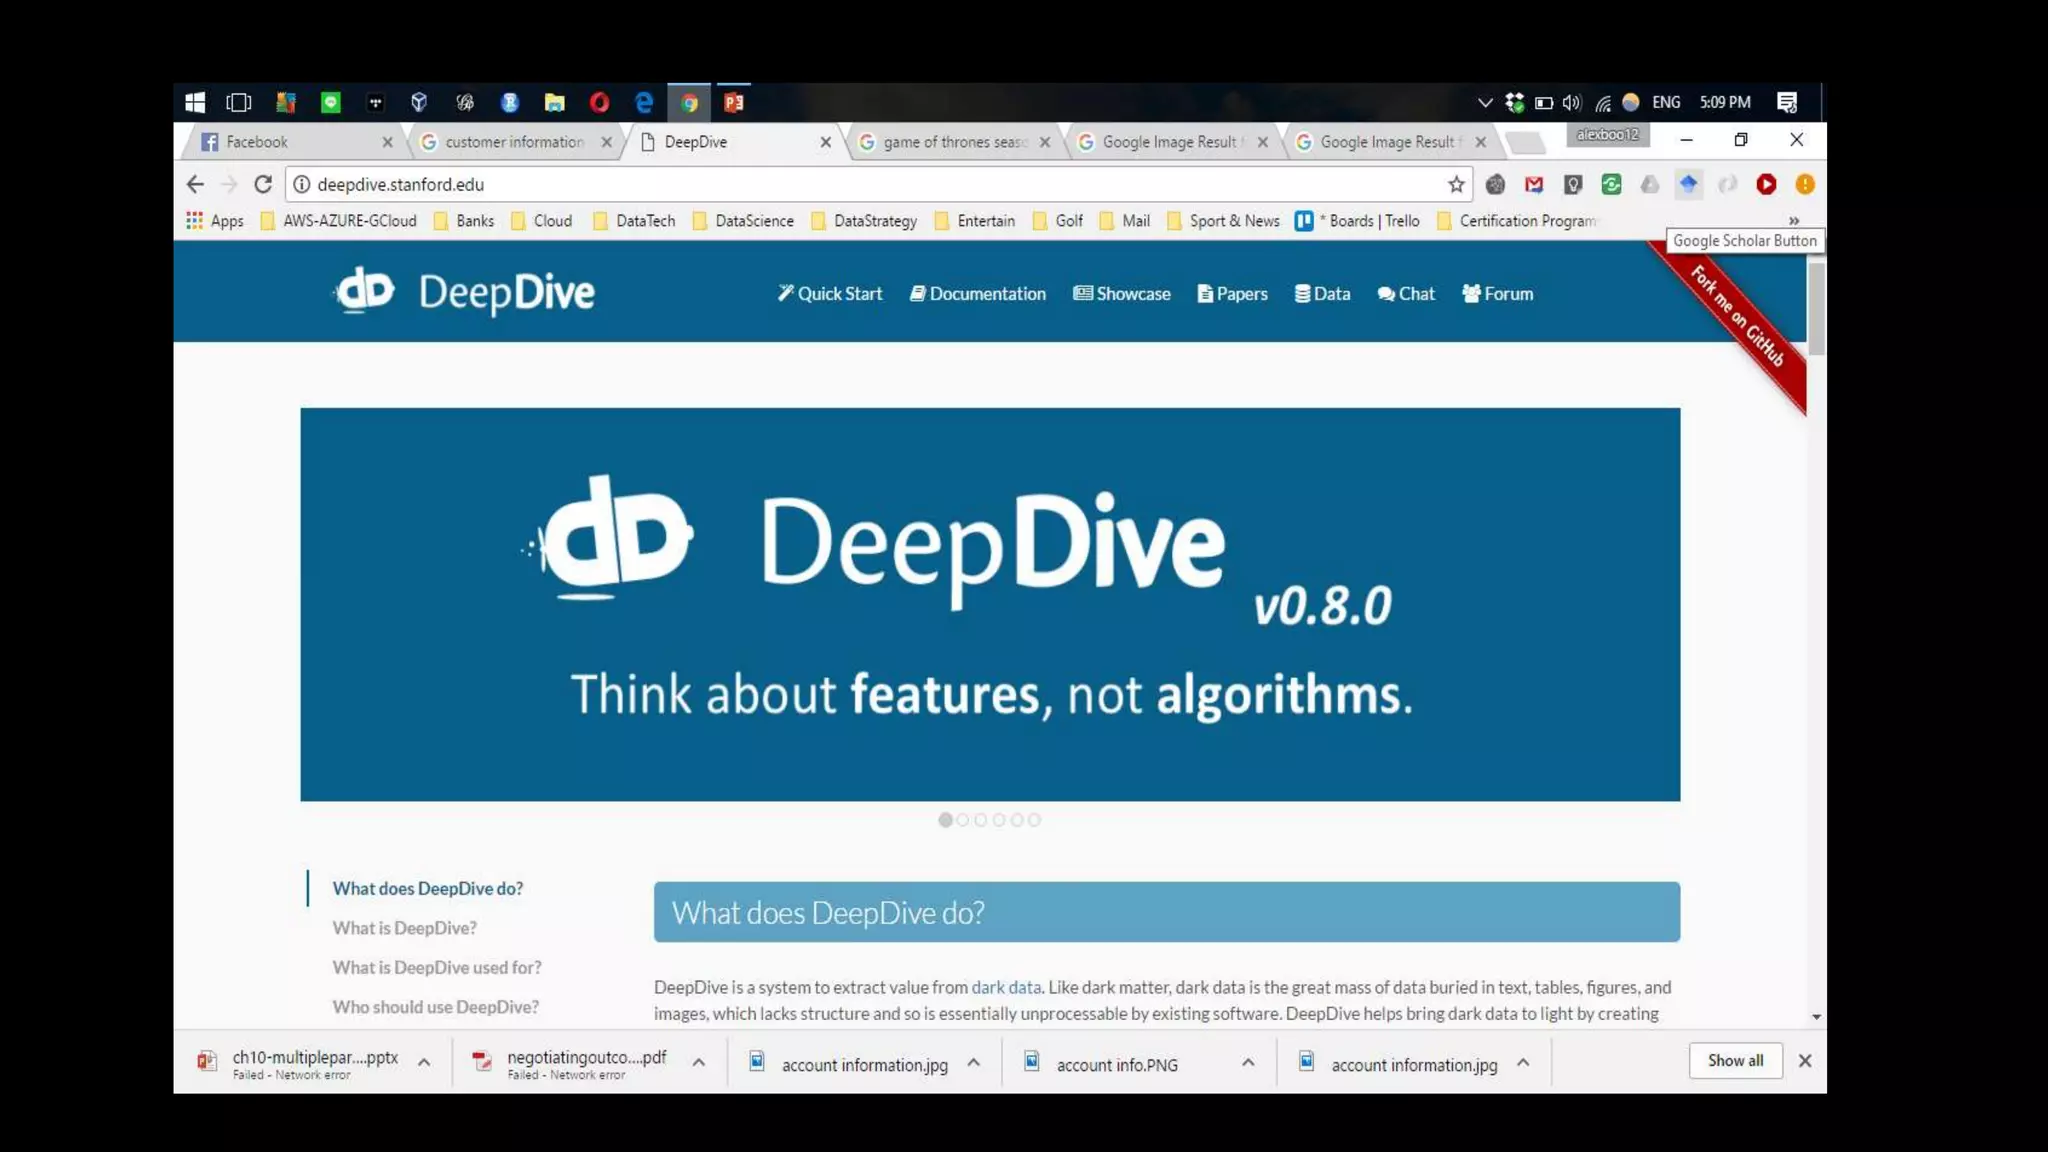The width and height of the screenshot is (2048, 1152).
Task: Click the Show all downloads button
Action: tap(1735, 1060)
